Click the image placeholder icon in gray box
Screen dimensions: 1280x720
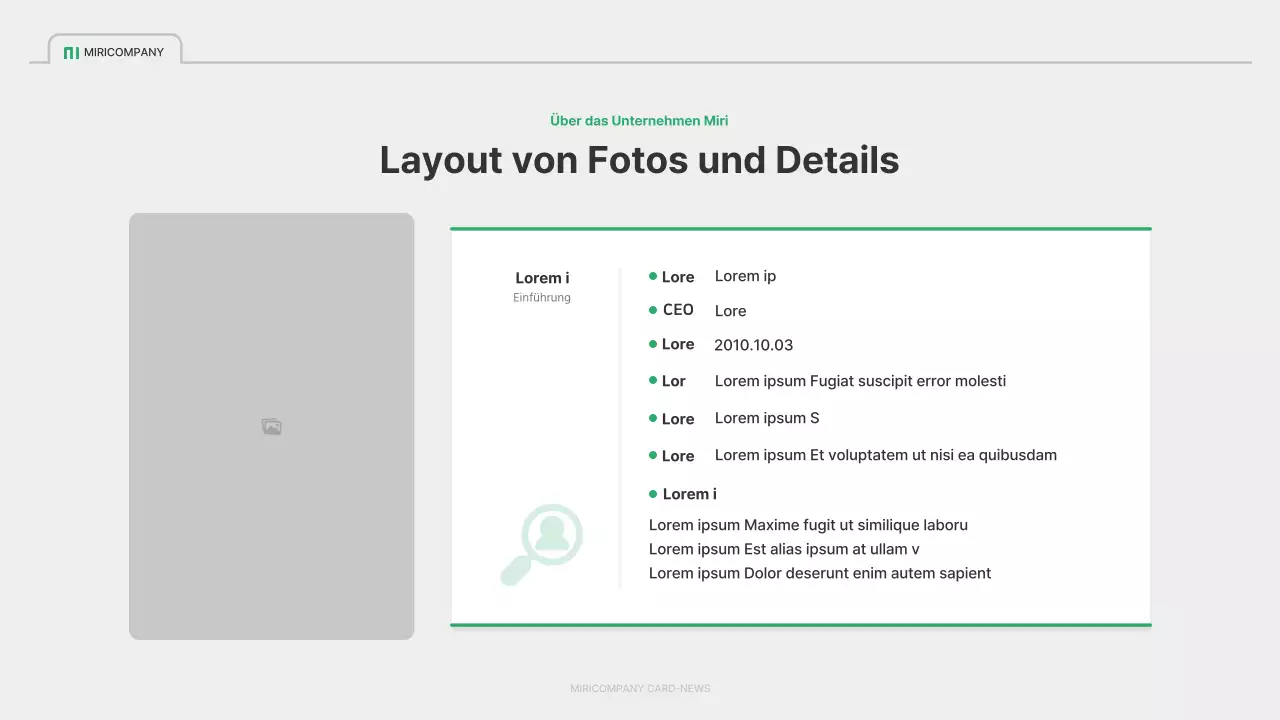point(271,427)
